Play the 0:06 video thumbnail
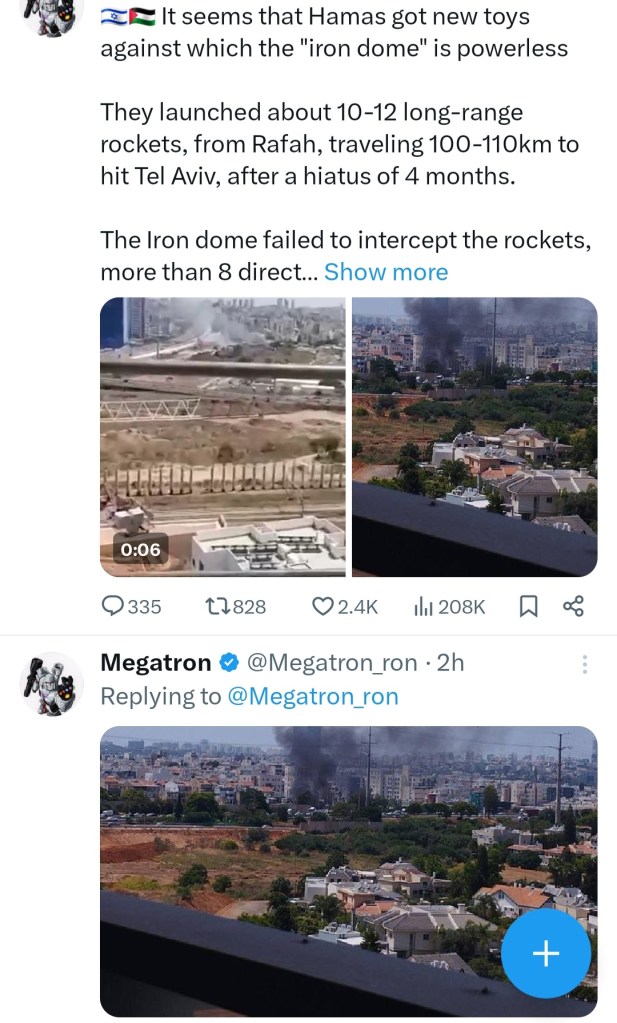 pos(222,436)
